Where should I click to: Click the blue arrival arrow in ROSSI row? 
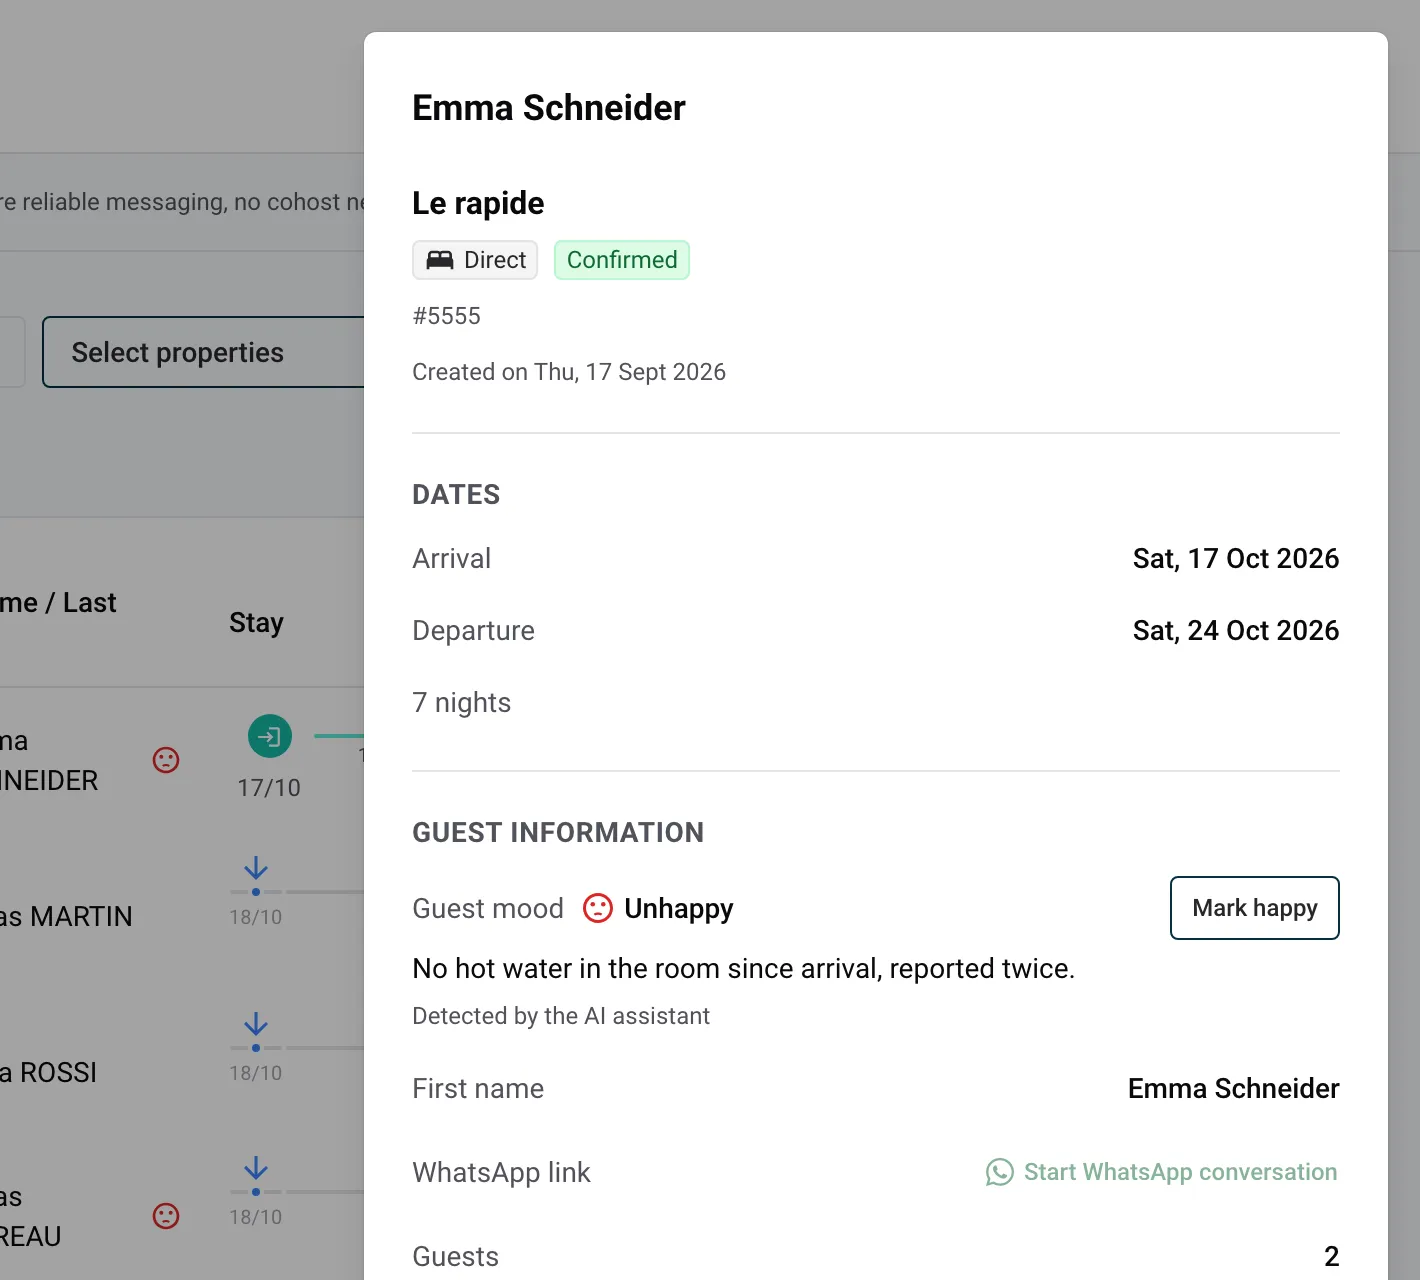pyautogui.click(x=256, y=1024)
